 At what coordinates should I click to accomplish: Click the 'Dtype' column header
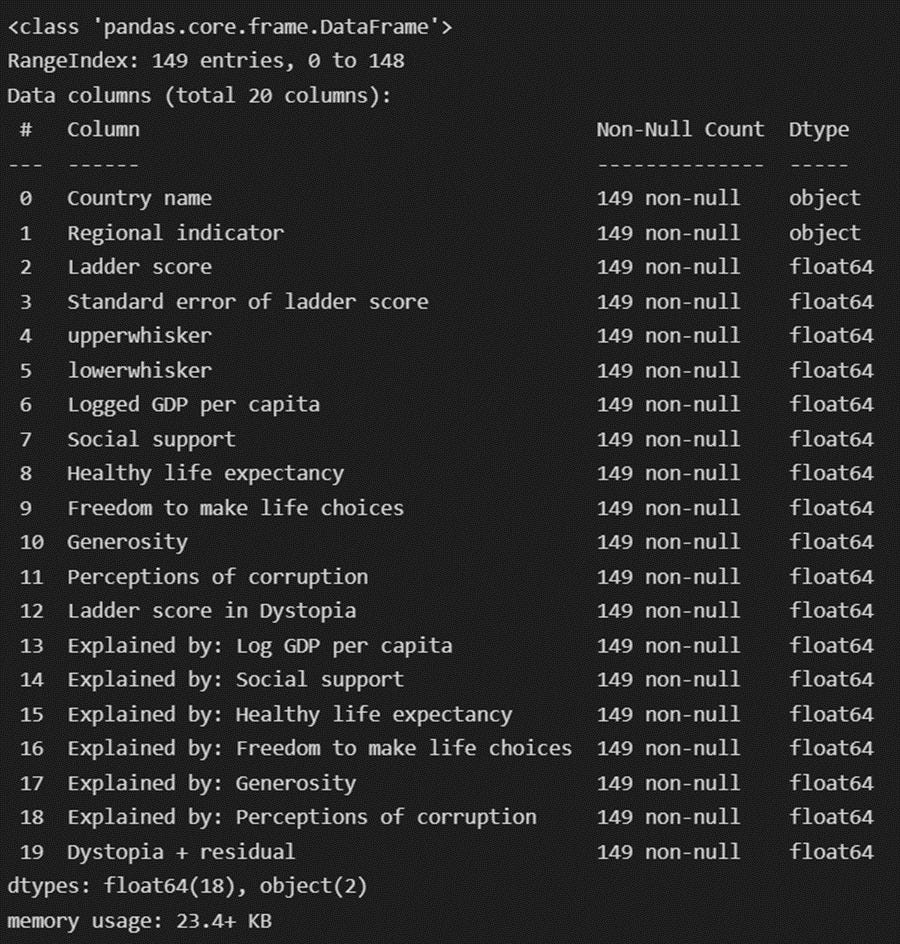[x=819, y=130]
